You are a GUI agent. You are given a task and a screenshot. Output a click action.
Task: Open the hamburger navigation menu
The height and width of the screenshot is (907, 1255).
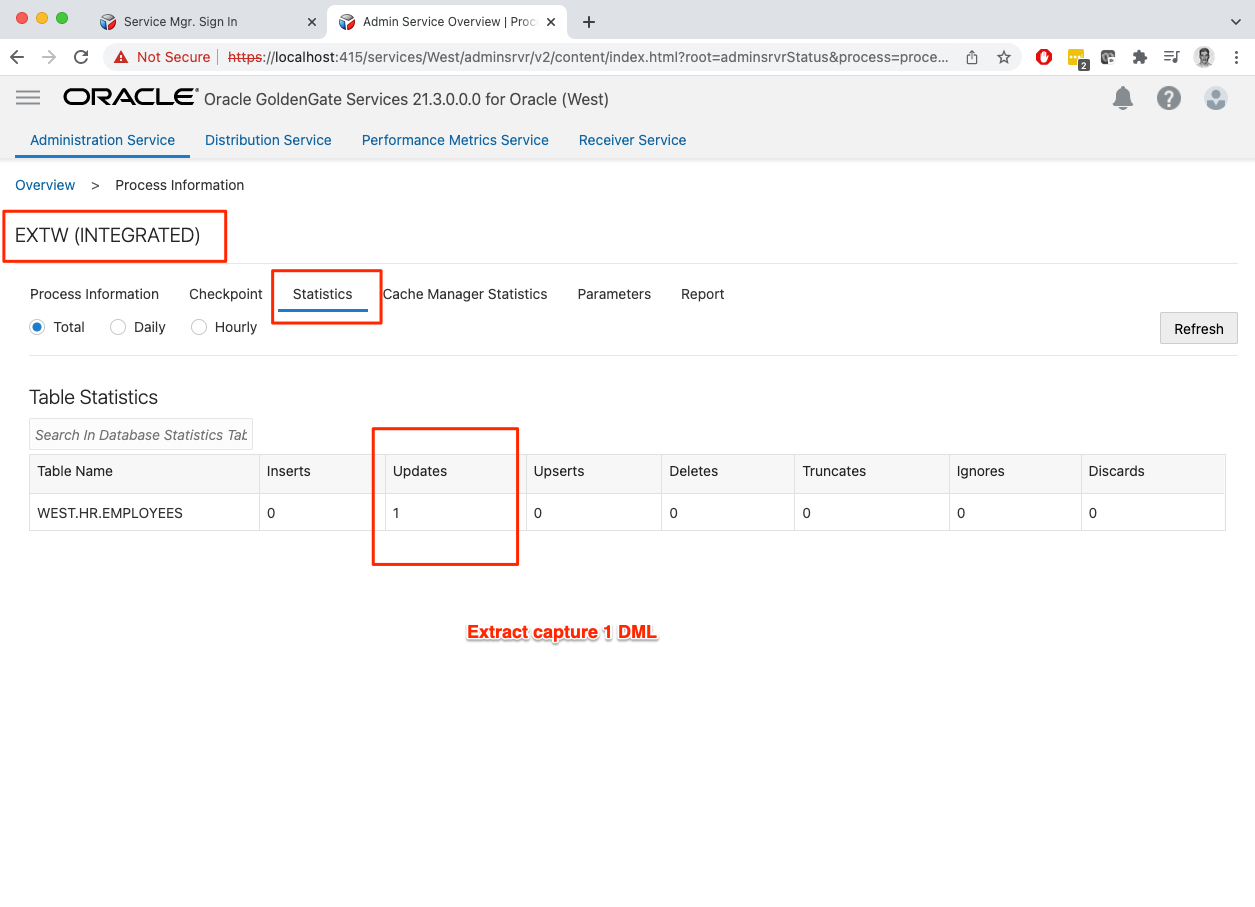[28, 97]
